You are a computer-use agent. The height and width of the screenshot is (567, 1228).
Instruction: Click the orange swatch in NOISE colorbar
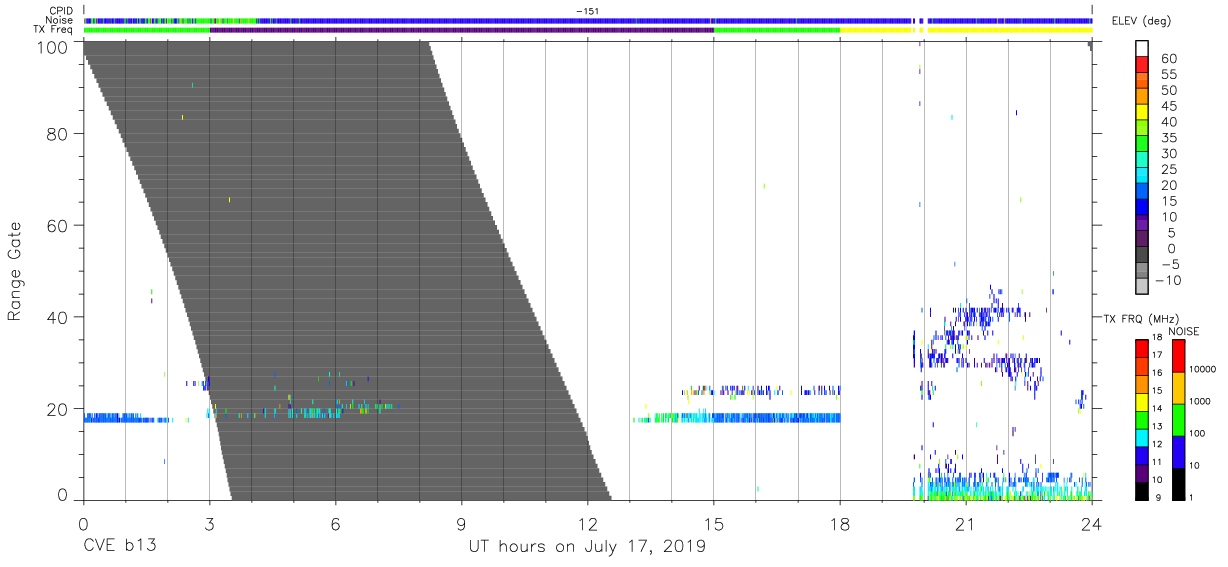[x=1179, y=388]
